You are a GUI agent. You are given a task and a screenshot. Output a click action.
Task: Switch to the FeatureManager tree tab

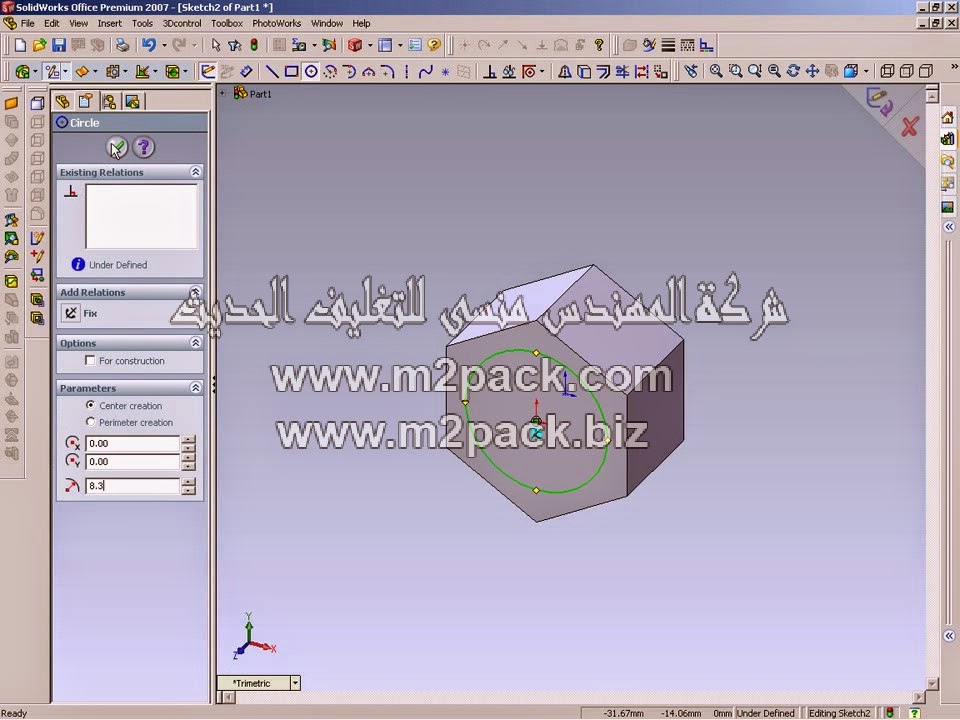pyautogui.click(x=62, y=101)
